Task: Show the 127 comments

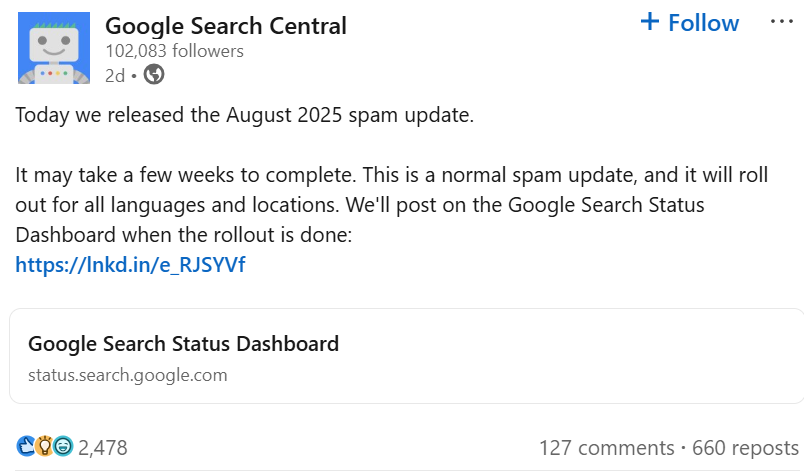Action: (x=606, y=447)
